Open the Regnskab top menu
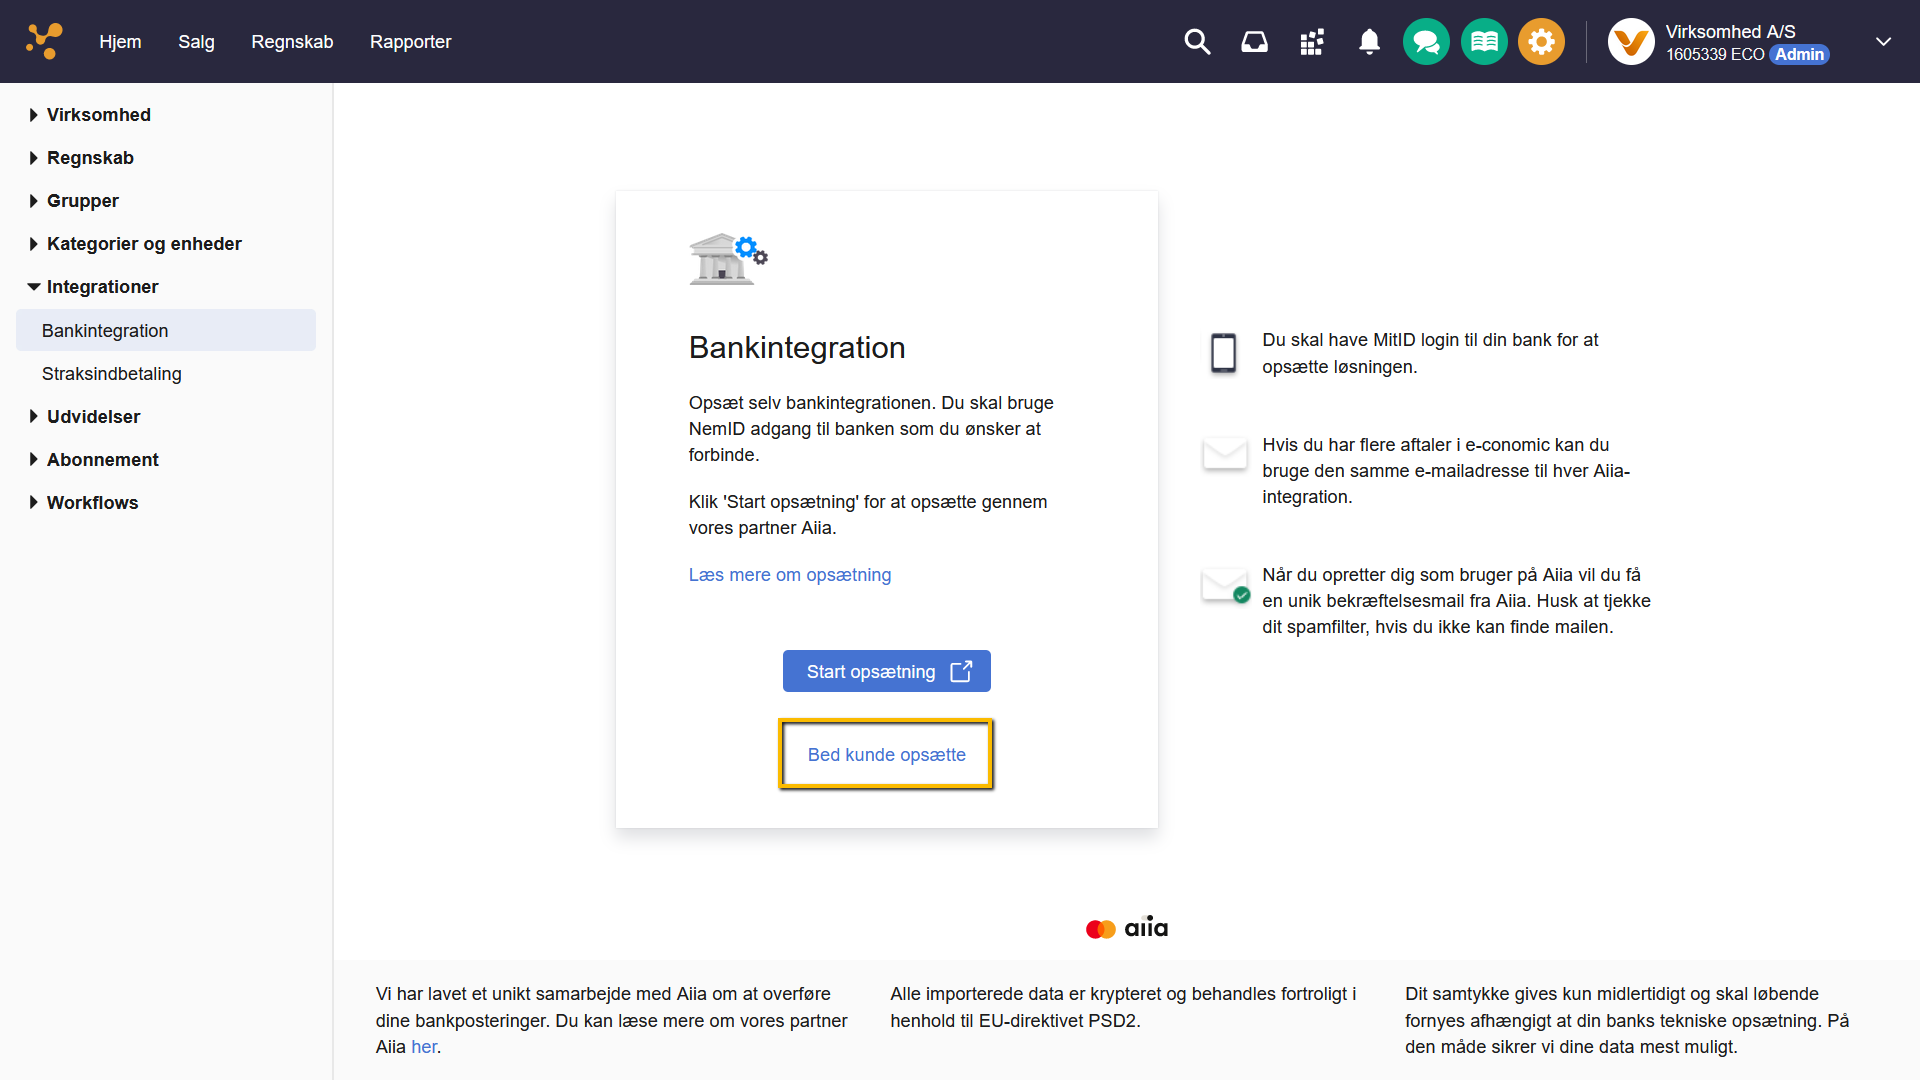Viewport: 1920px width, 1080px height. pyautogui.click(x=292, y=42)
